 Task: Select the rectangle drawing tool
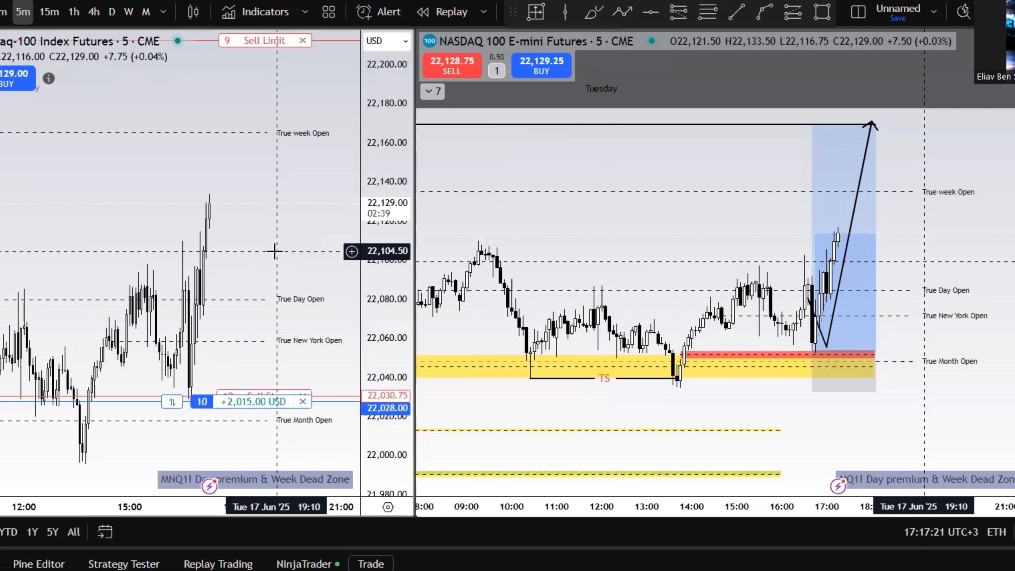[x=822, y=12]
